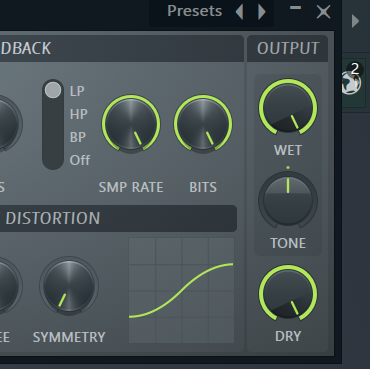Click the SMP RATE knob
The height and width of the screenshot is (369, 370).
(131, 124)
